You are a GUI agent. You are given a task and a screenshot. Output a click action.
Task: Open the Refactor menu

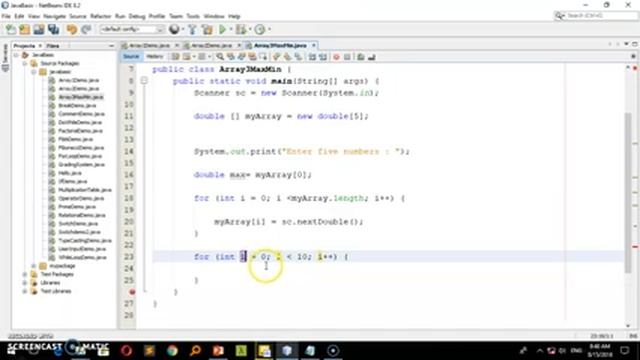tap(100, 16)
